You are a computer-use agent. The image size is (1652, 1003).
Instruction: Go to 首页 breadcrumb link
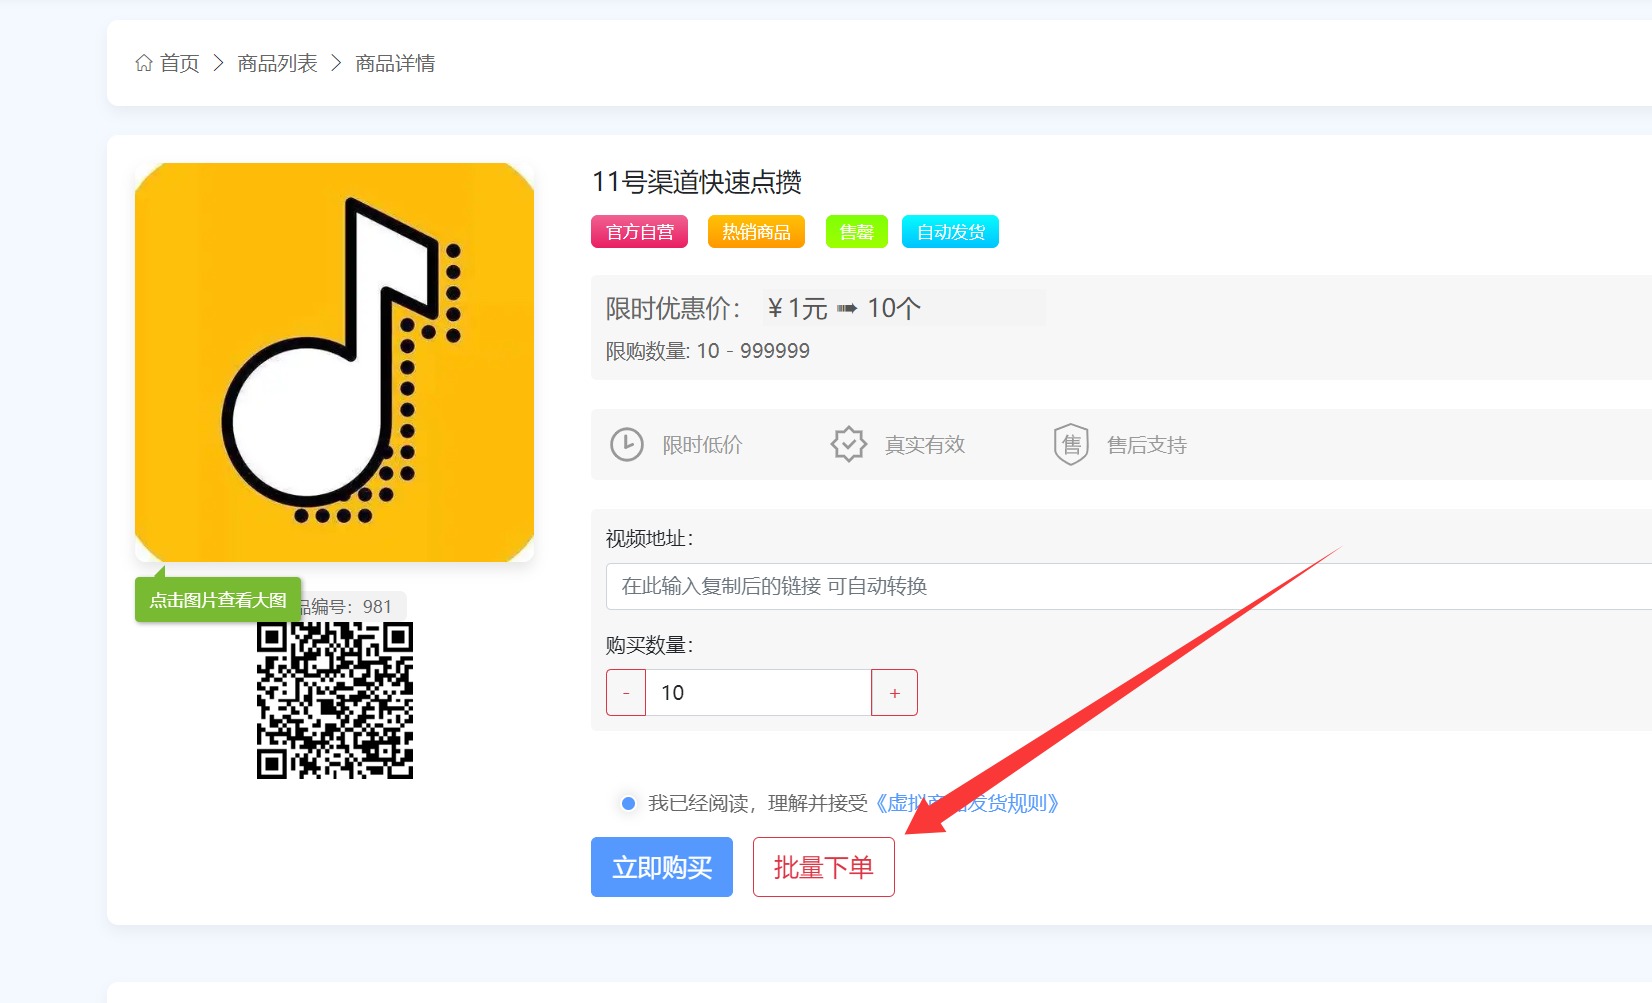[x=180, y=63]
